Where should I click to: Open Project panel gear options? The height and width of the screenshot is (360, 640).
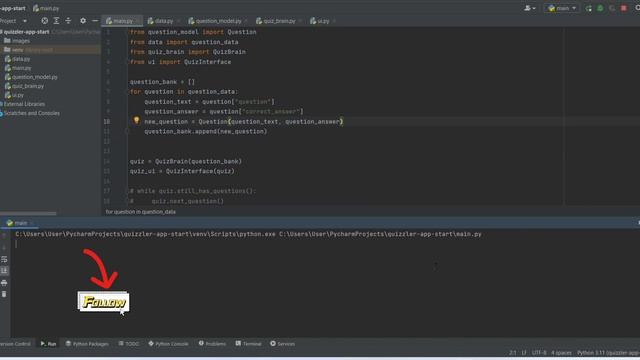tap(83, 21)
